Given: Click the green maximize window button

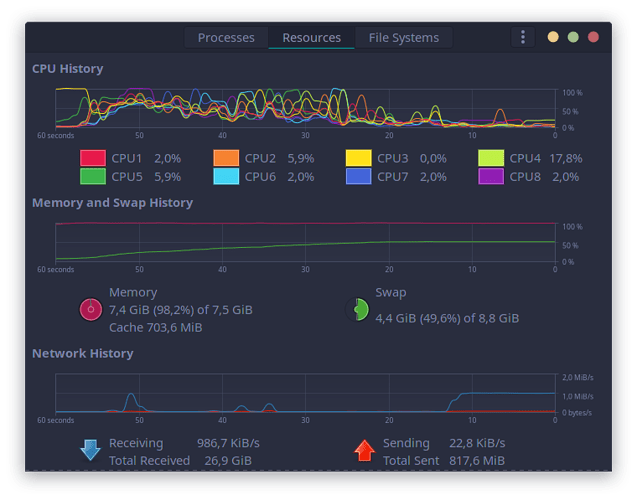Looking at the screenshot, I should [573, 37].
